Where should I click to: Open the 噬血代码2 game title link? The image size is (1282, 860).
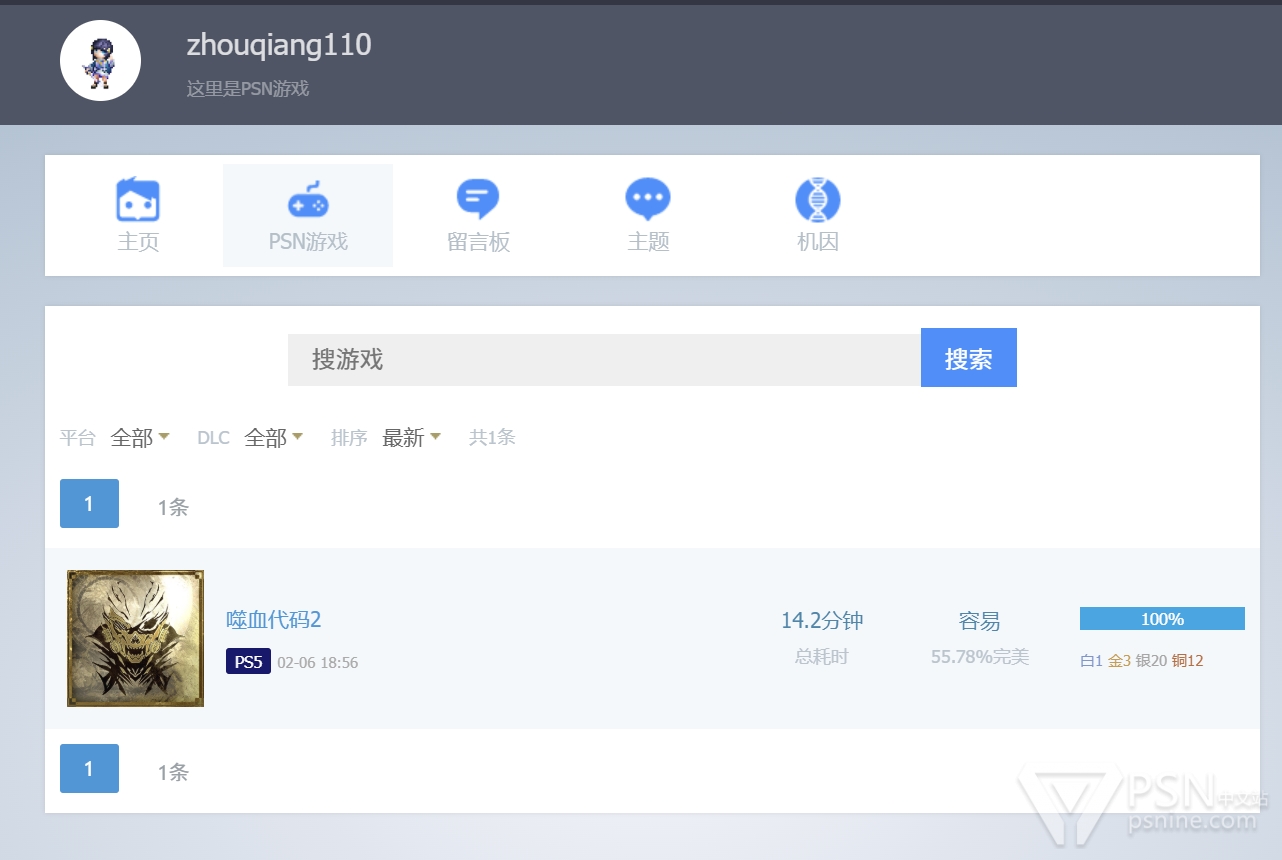point(274,620)
